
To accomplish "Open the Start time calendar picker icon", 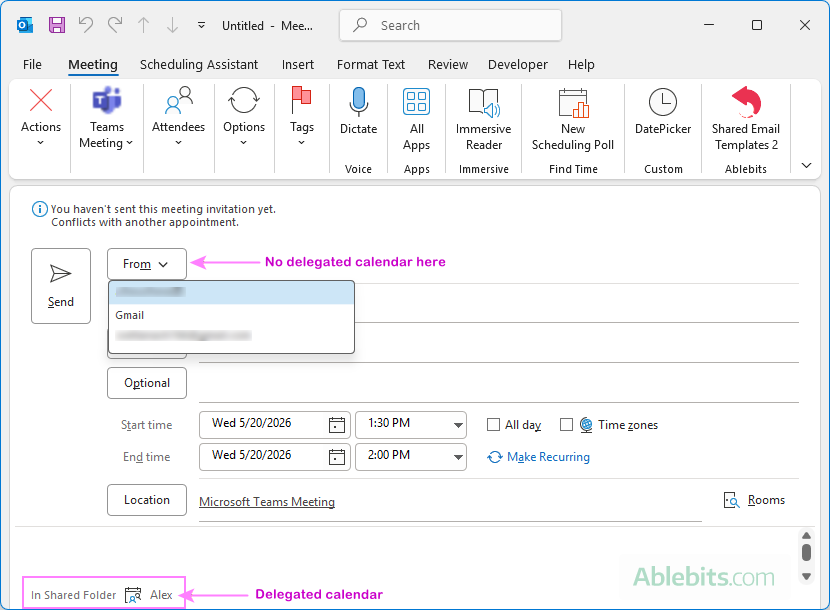I will click(337, 425).
